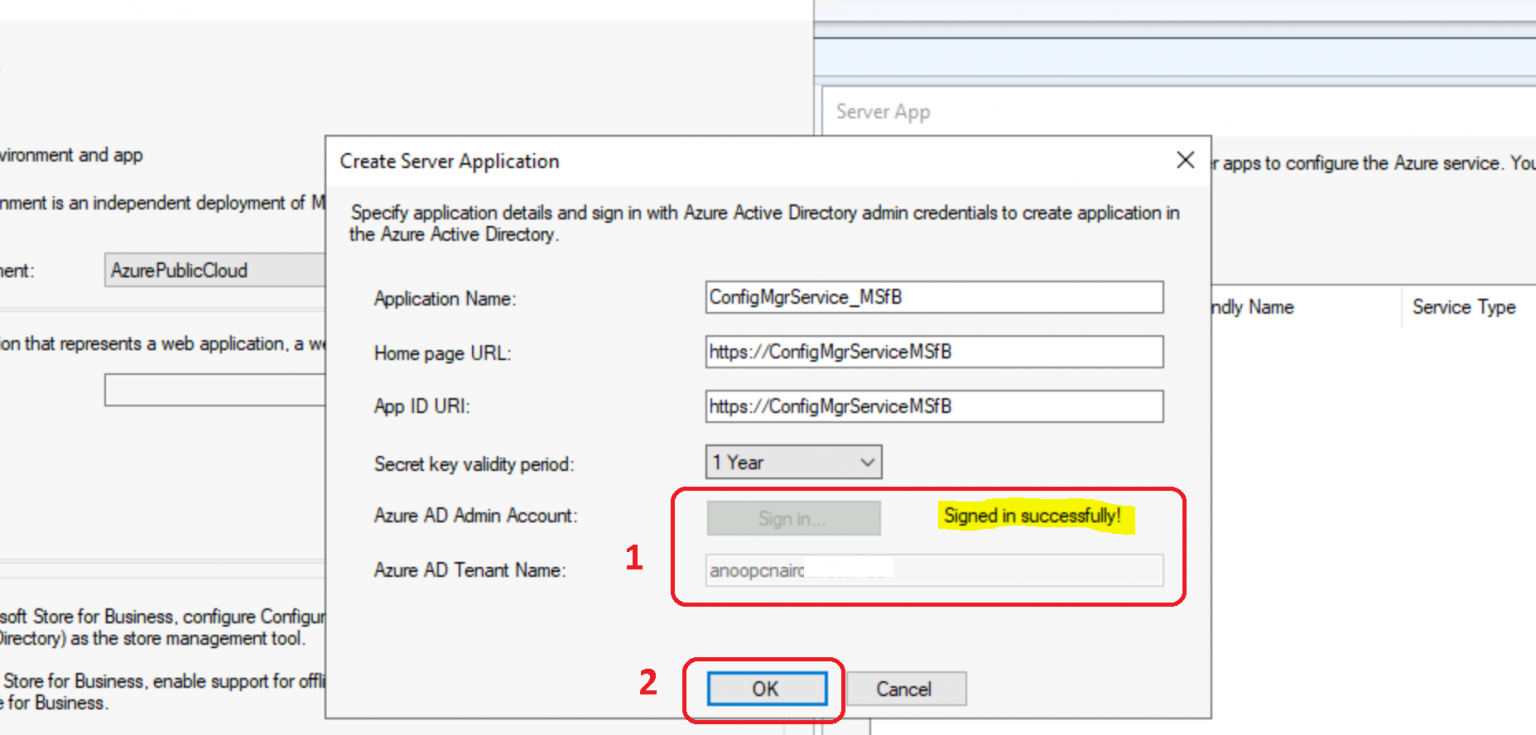The height and width of the screenshot is (735, 1536).
Task: Expand the AzurePublicCloud environment dropdown
Action: (214, 269)
